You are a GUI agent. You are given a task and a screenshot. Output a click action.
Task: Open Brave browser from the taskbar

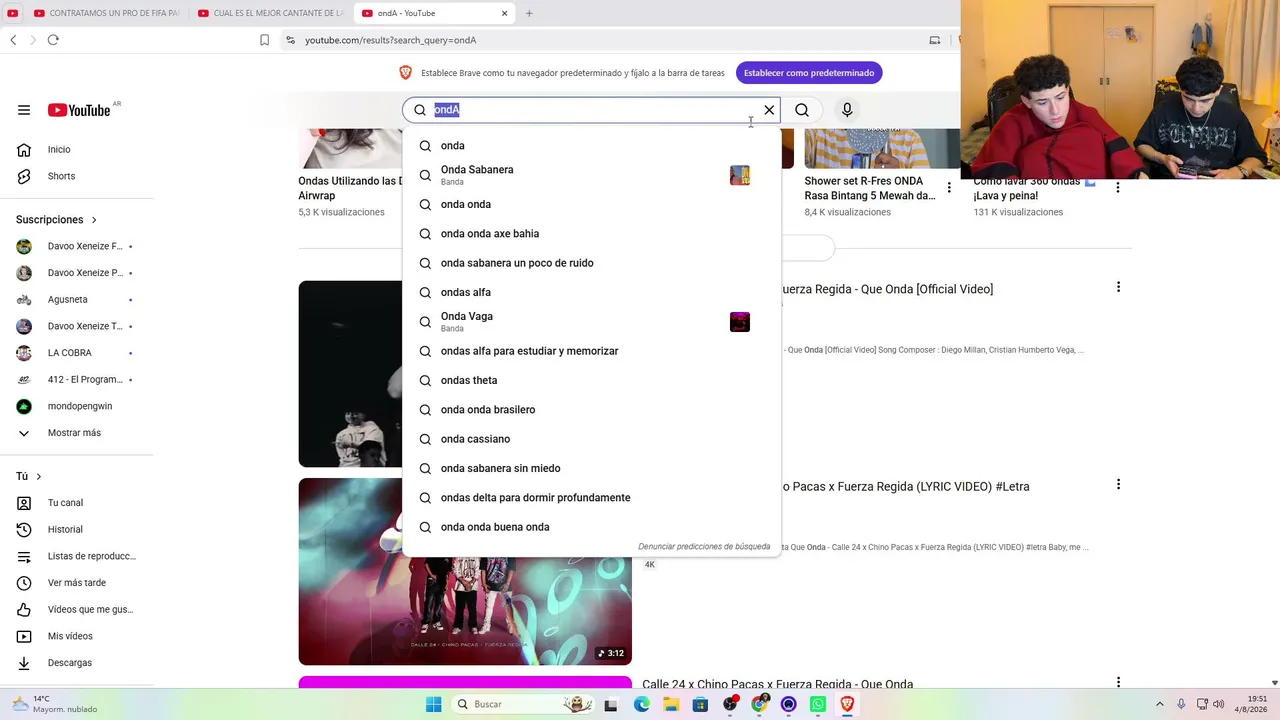click(x=848, y=704)
